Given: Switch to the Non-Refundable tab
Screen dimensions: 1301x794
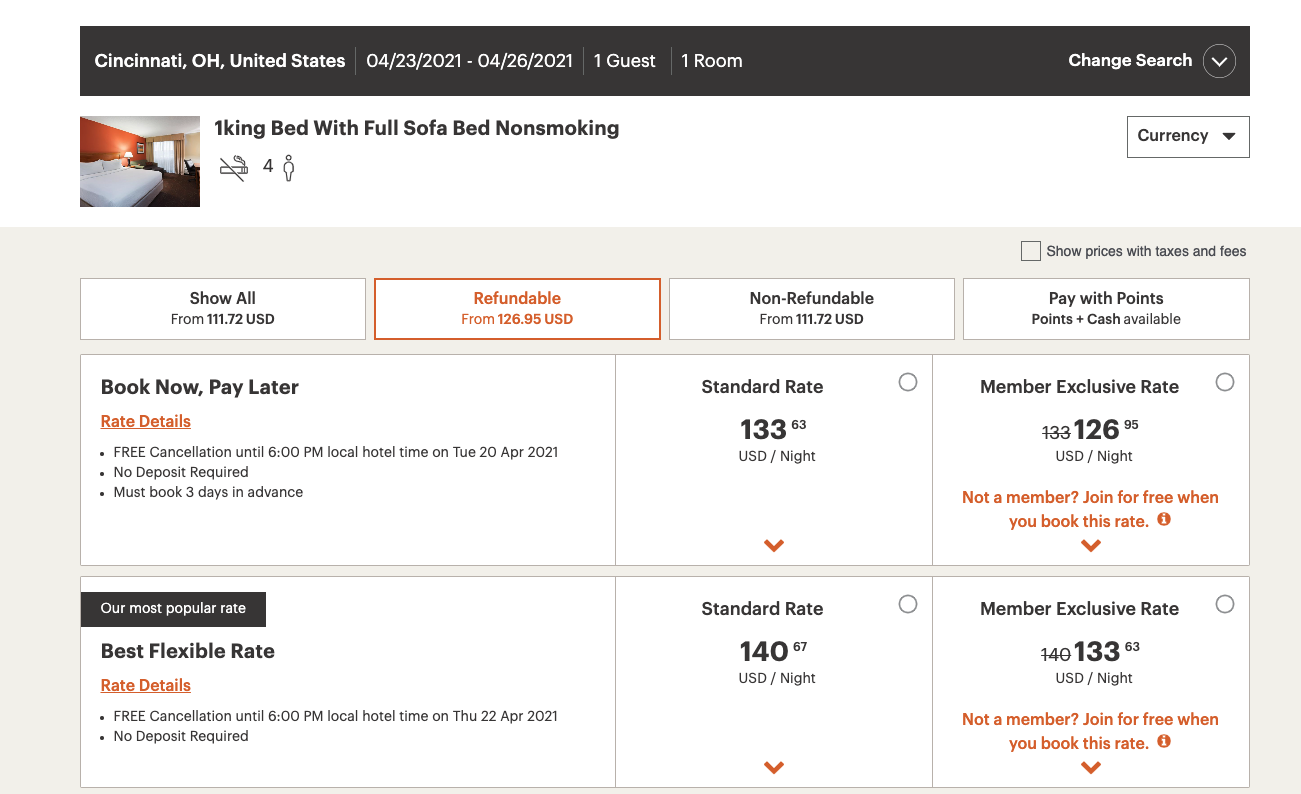Looking at the screenshot, I should (x=812, y=309).
